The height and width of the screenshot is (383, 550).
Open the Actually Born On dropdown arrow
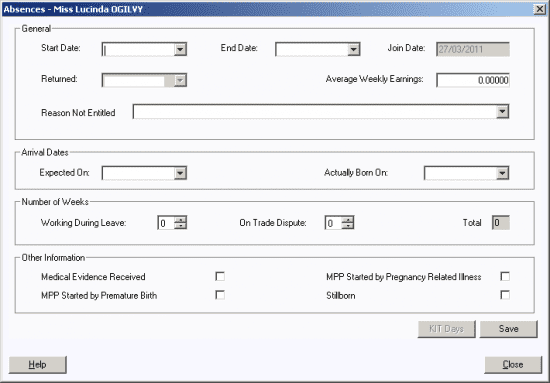(x=502, y=173)
